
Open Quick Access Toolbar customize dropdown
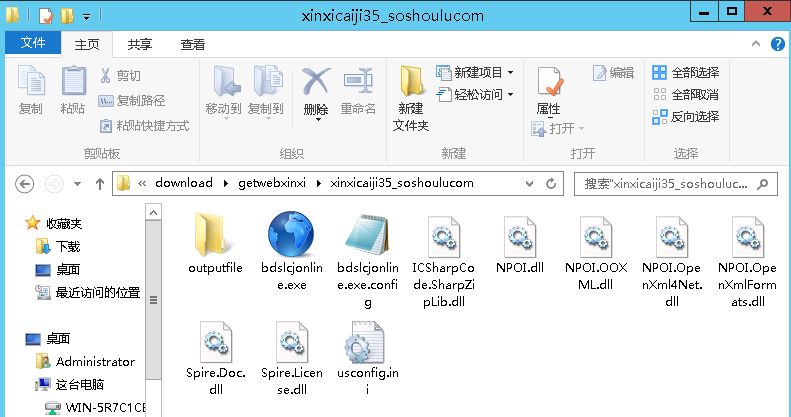86,17
